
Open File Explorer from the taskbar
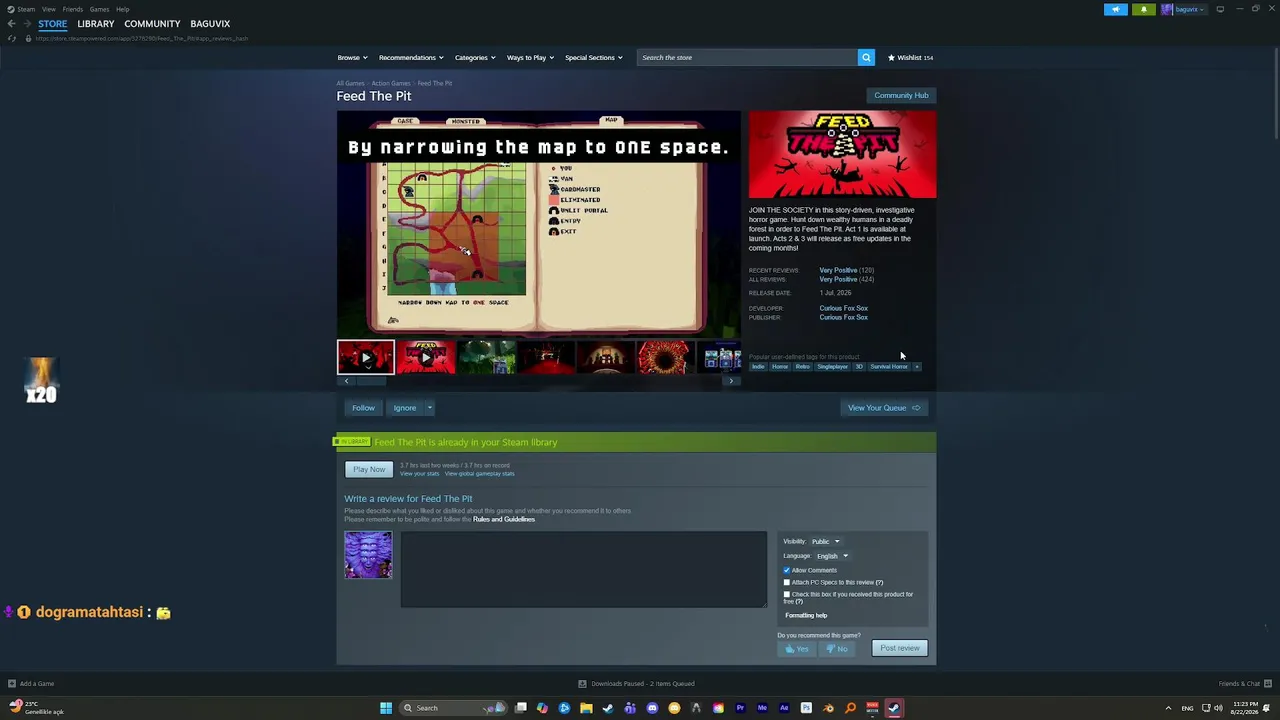click(x=586, y=708)
